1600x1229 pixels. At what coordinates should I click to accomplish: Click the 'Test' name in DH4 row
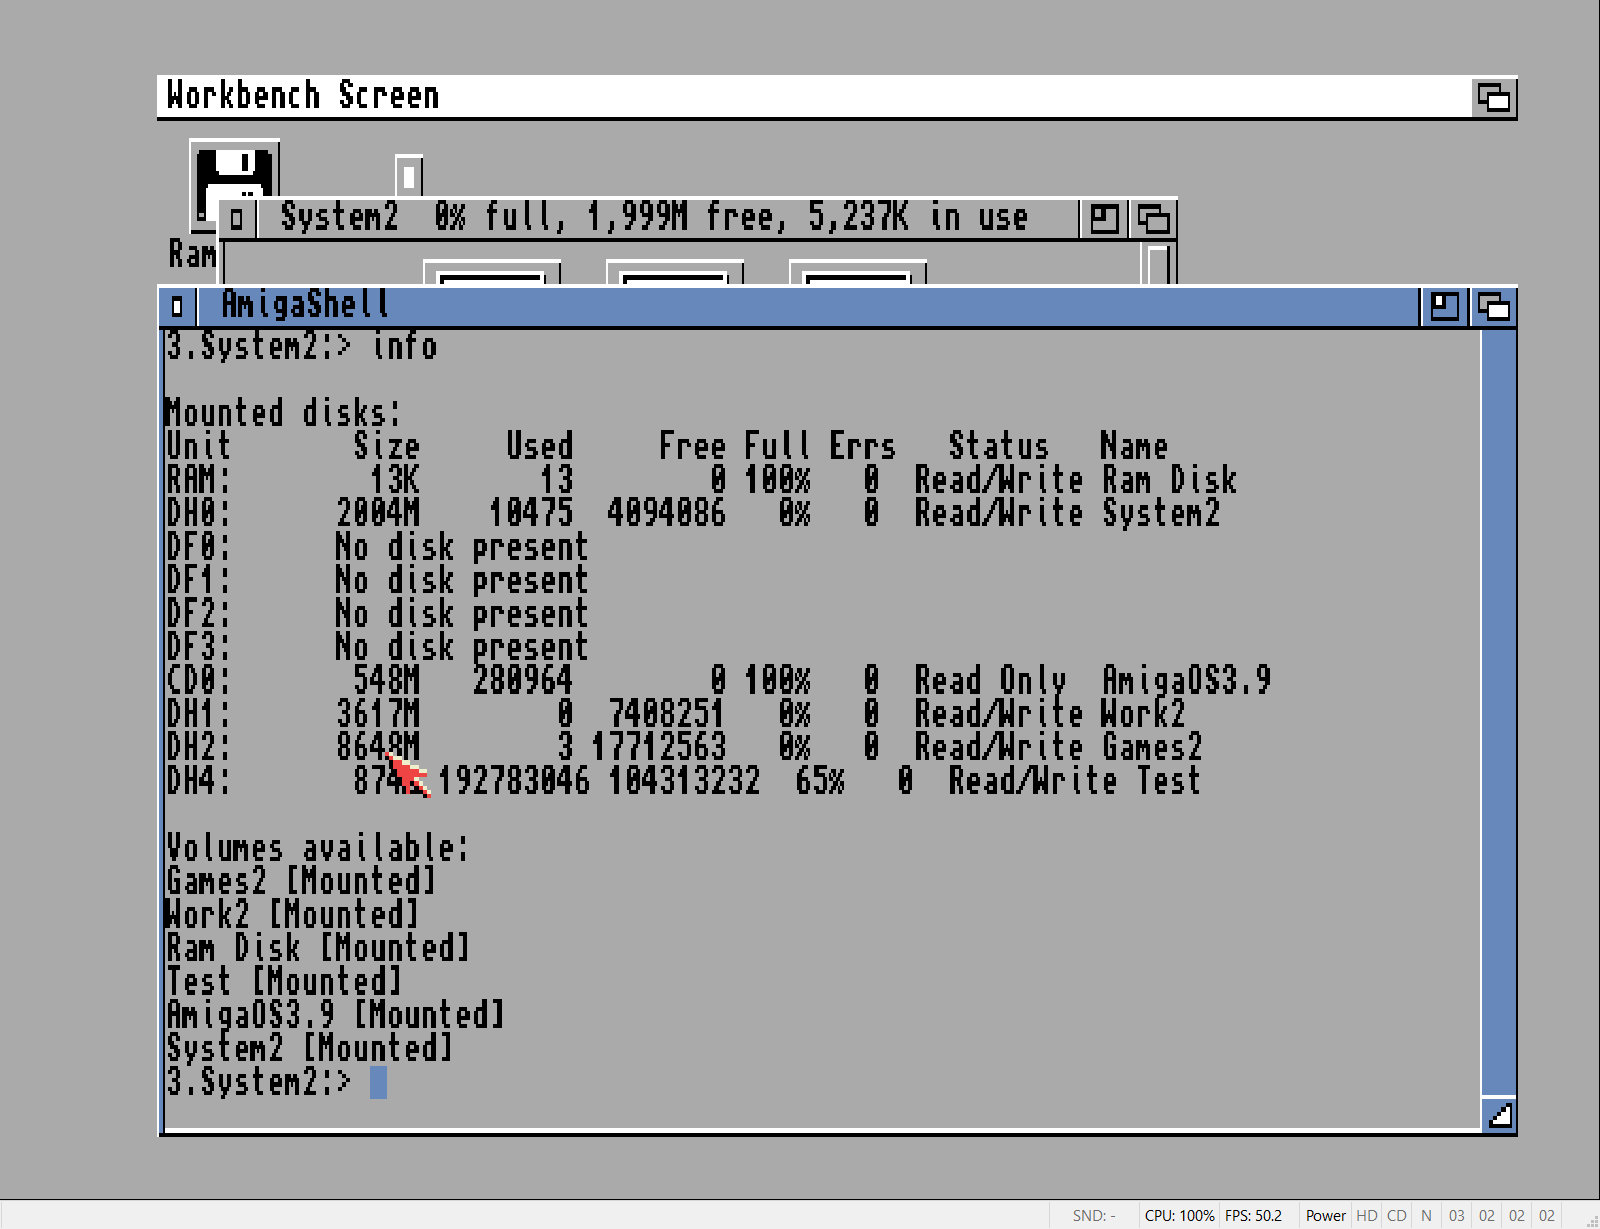(1168, 781)
